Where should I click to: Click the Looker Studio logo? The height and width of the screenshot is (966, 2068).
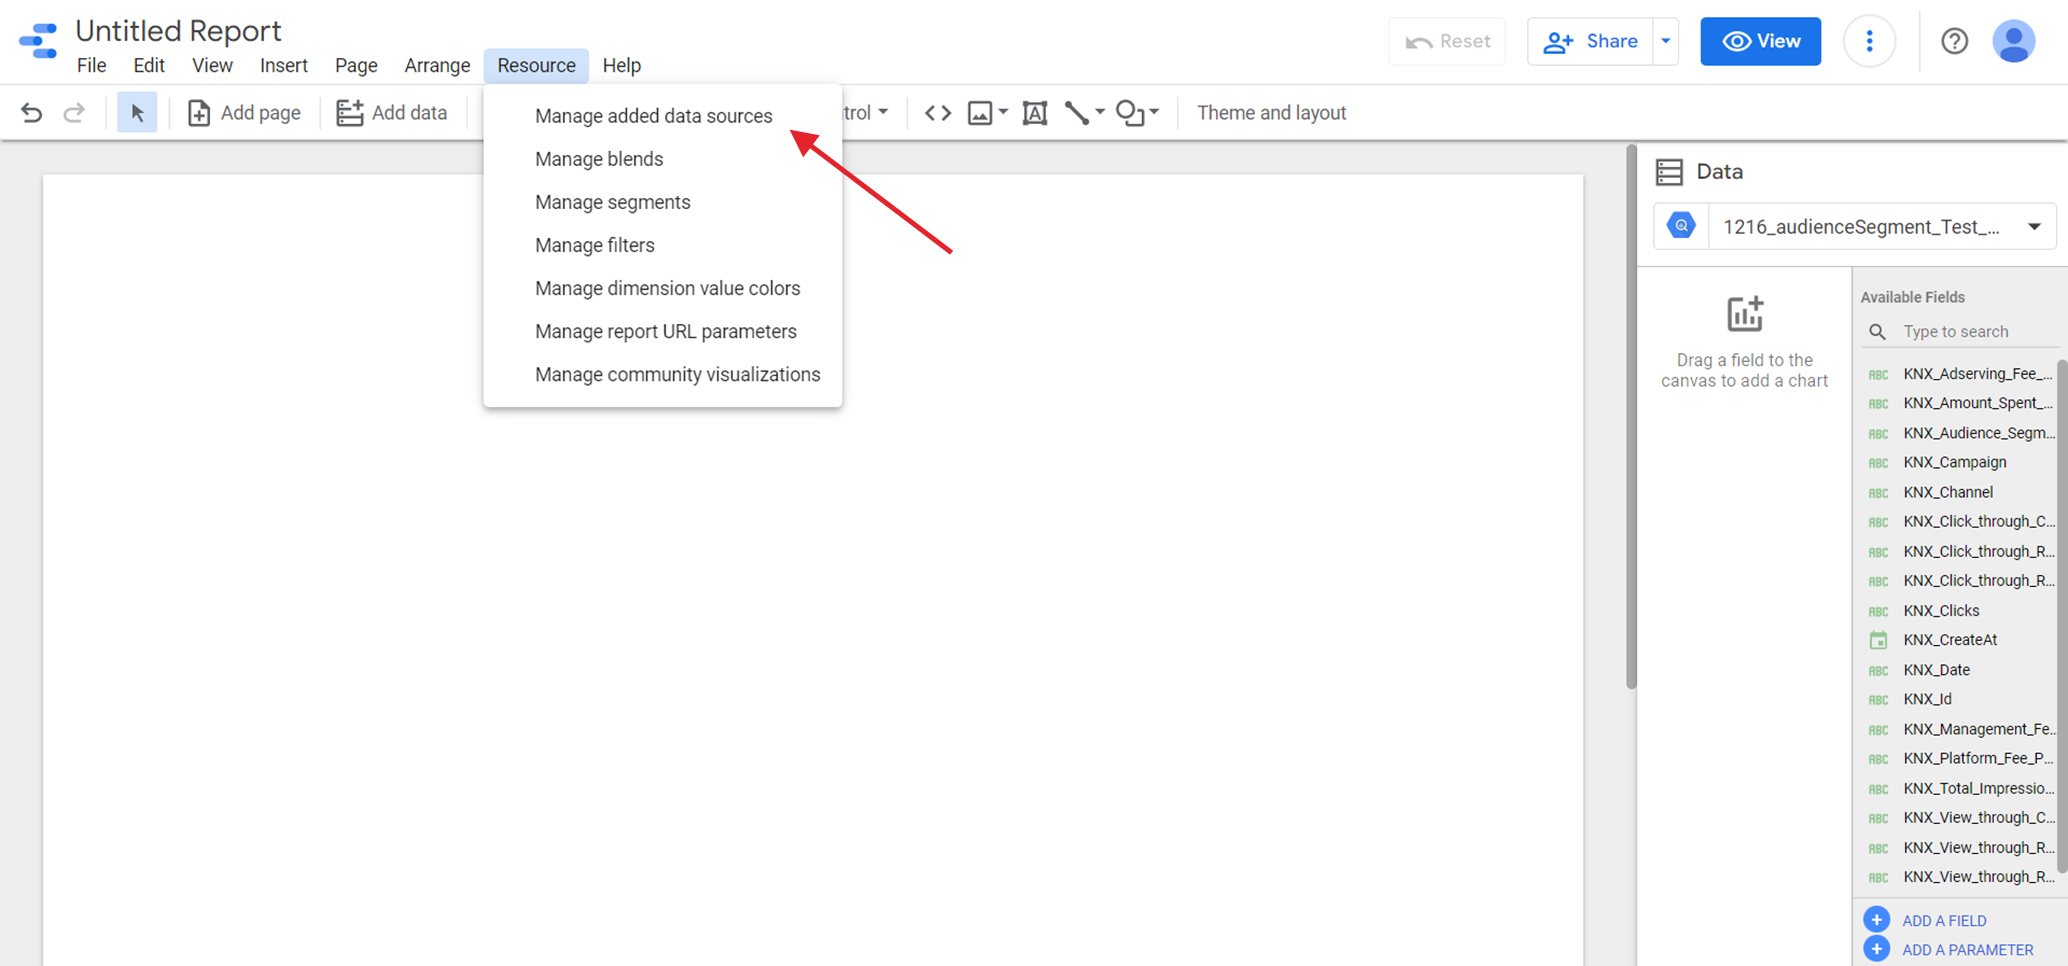38,41
